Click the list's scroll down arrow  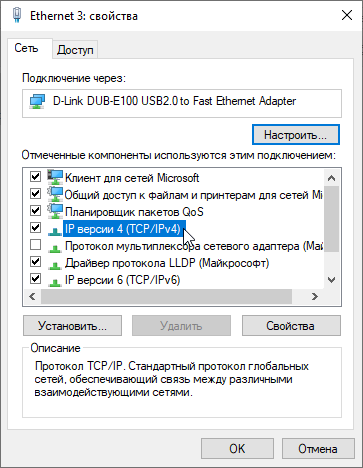tap(331, 280)
